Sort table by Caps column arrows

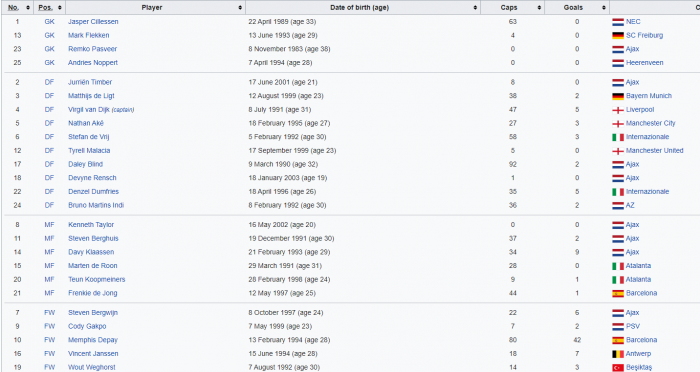(x=539, y=8)
